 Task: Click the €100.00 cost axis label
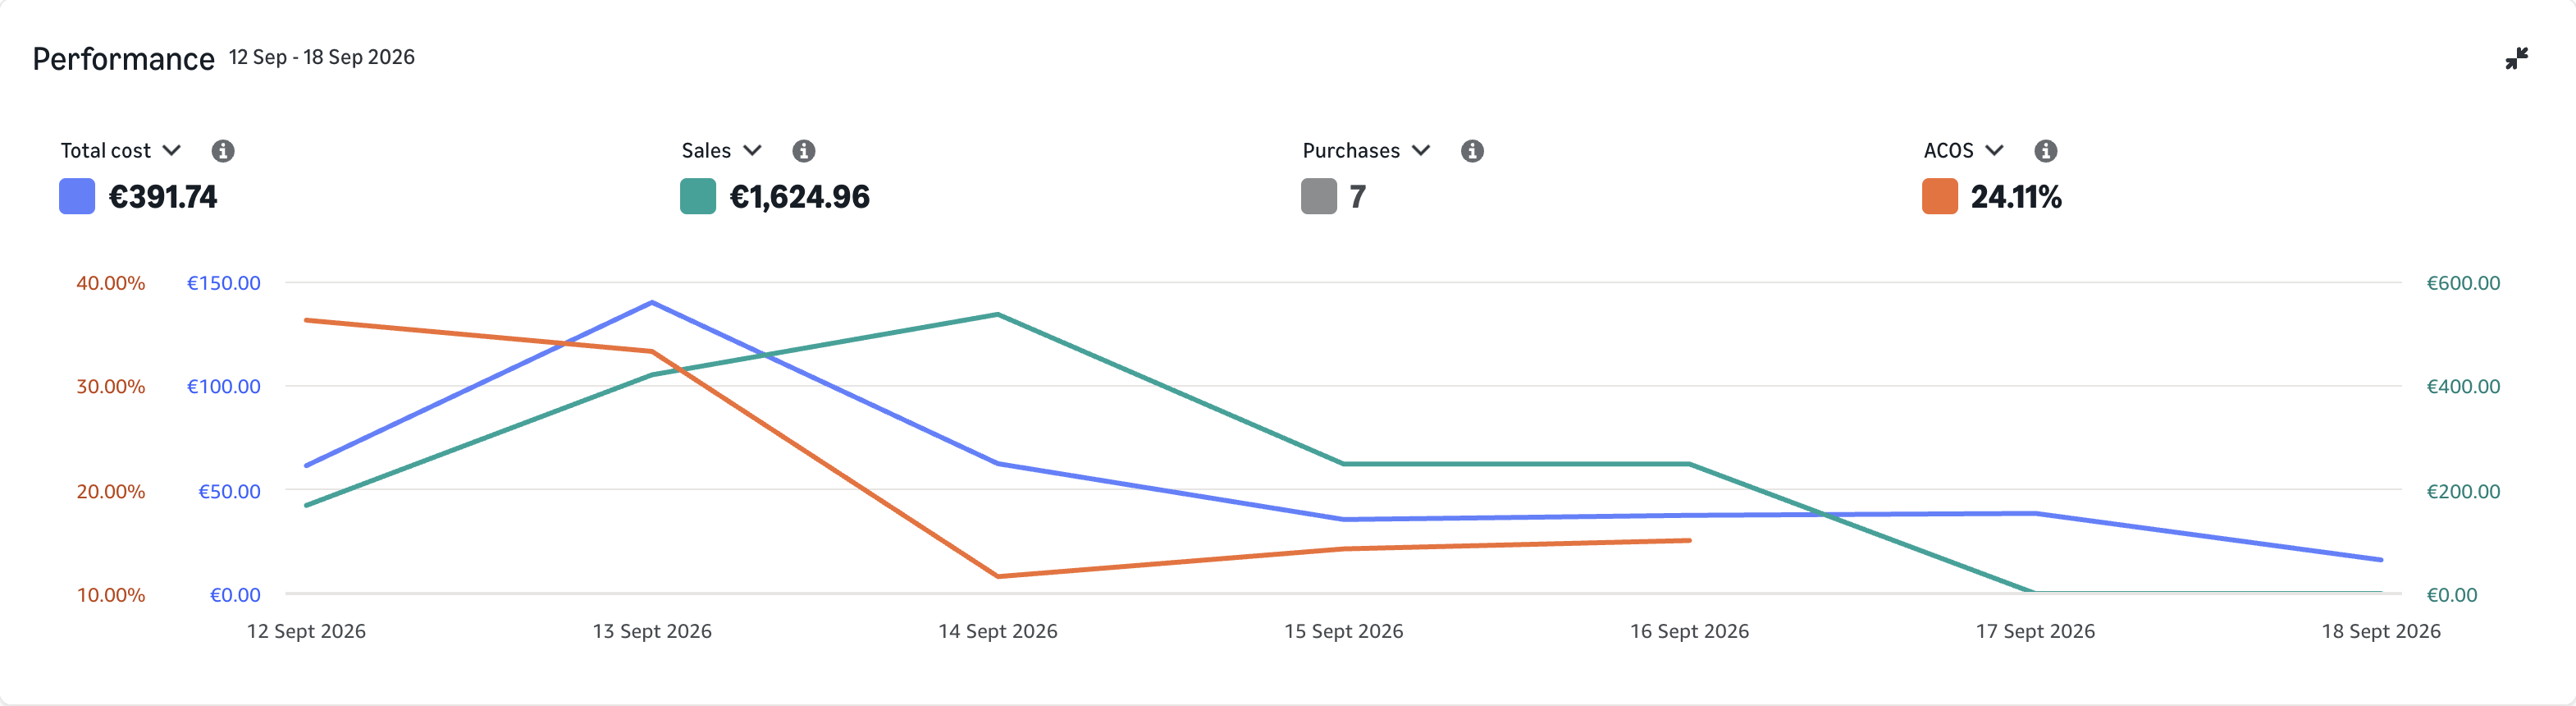[x=224, y=387]
